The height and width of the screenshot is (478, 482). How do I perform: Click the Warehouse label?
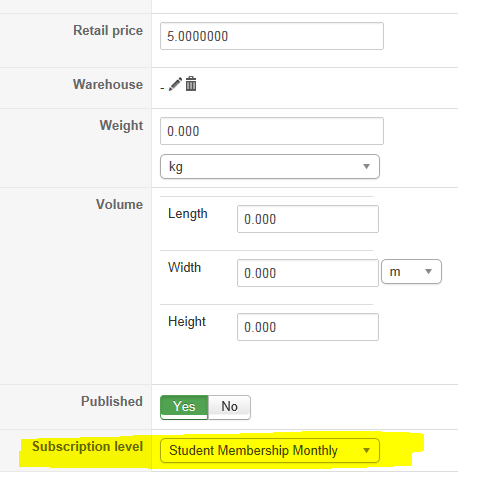coord(108,84)
